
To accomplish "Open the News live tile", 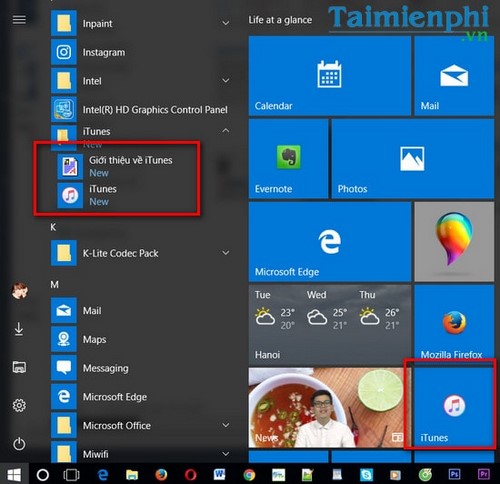I will point(330,407).
